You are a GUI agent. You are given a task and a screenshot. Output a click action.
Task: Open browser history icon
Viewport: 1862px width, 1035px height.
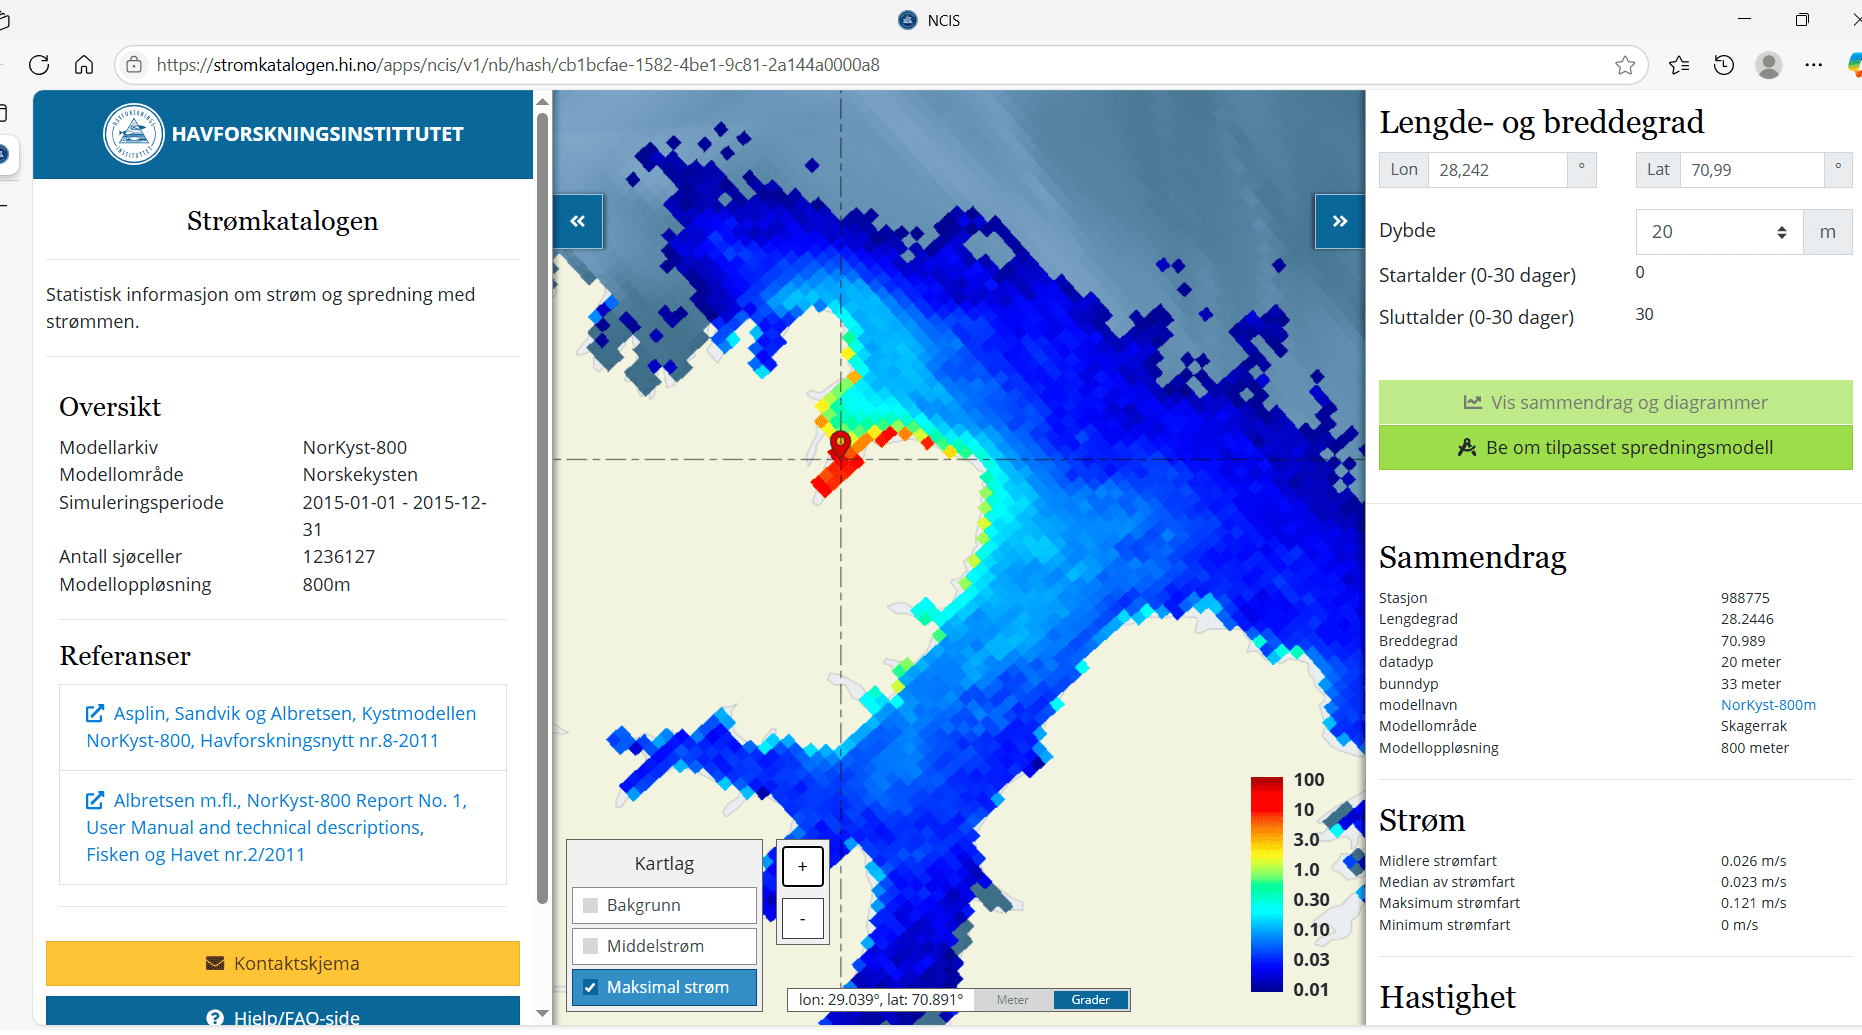click(1724, 65)
